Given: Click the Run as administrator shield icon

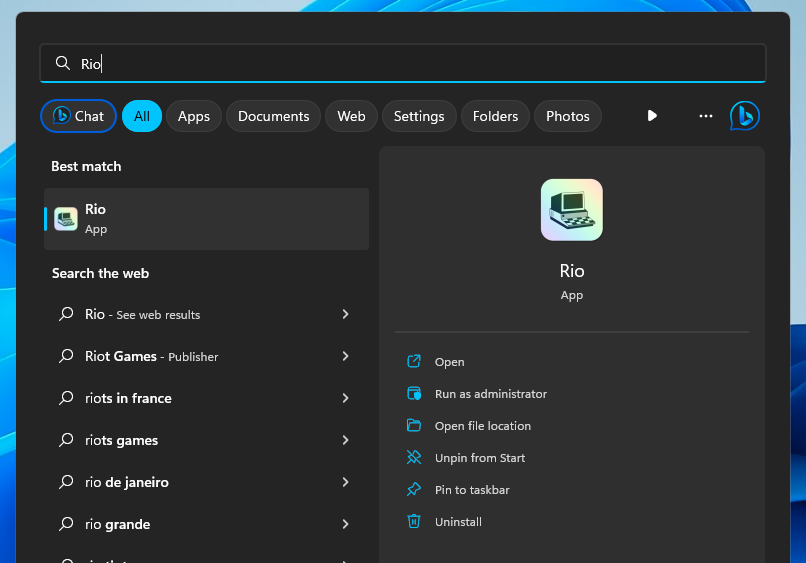Looking at the screenshot, I should pos(414,394).
